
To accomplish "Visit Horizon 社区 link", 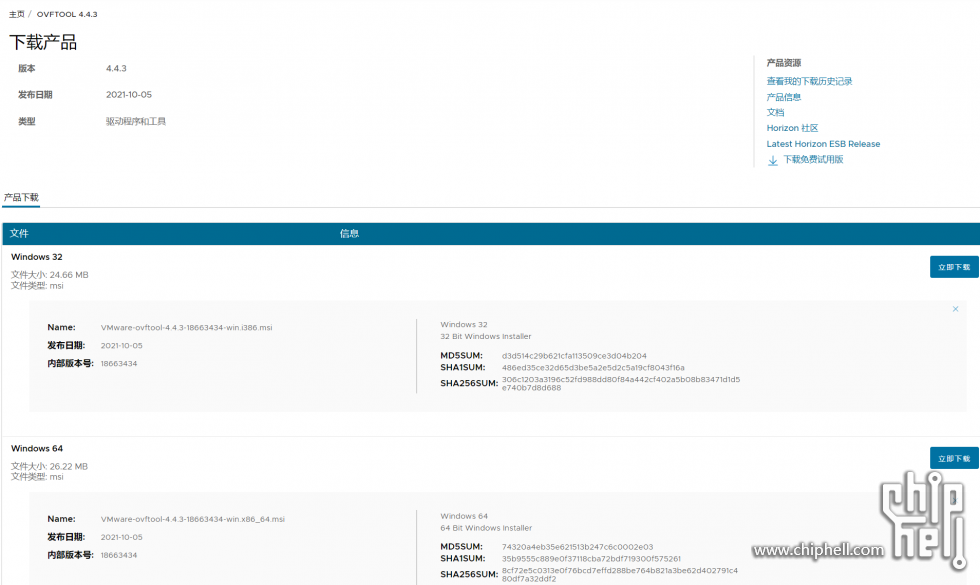I will pos(792,128).
